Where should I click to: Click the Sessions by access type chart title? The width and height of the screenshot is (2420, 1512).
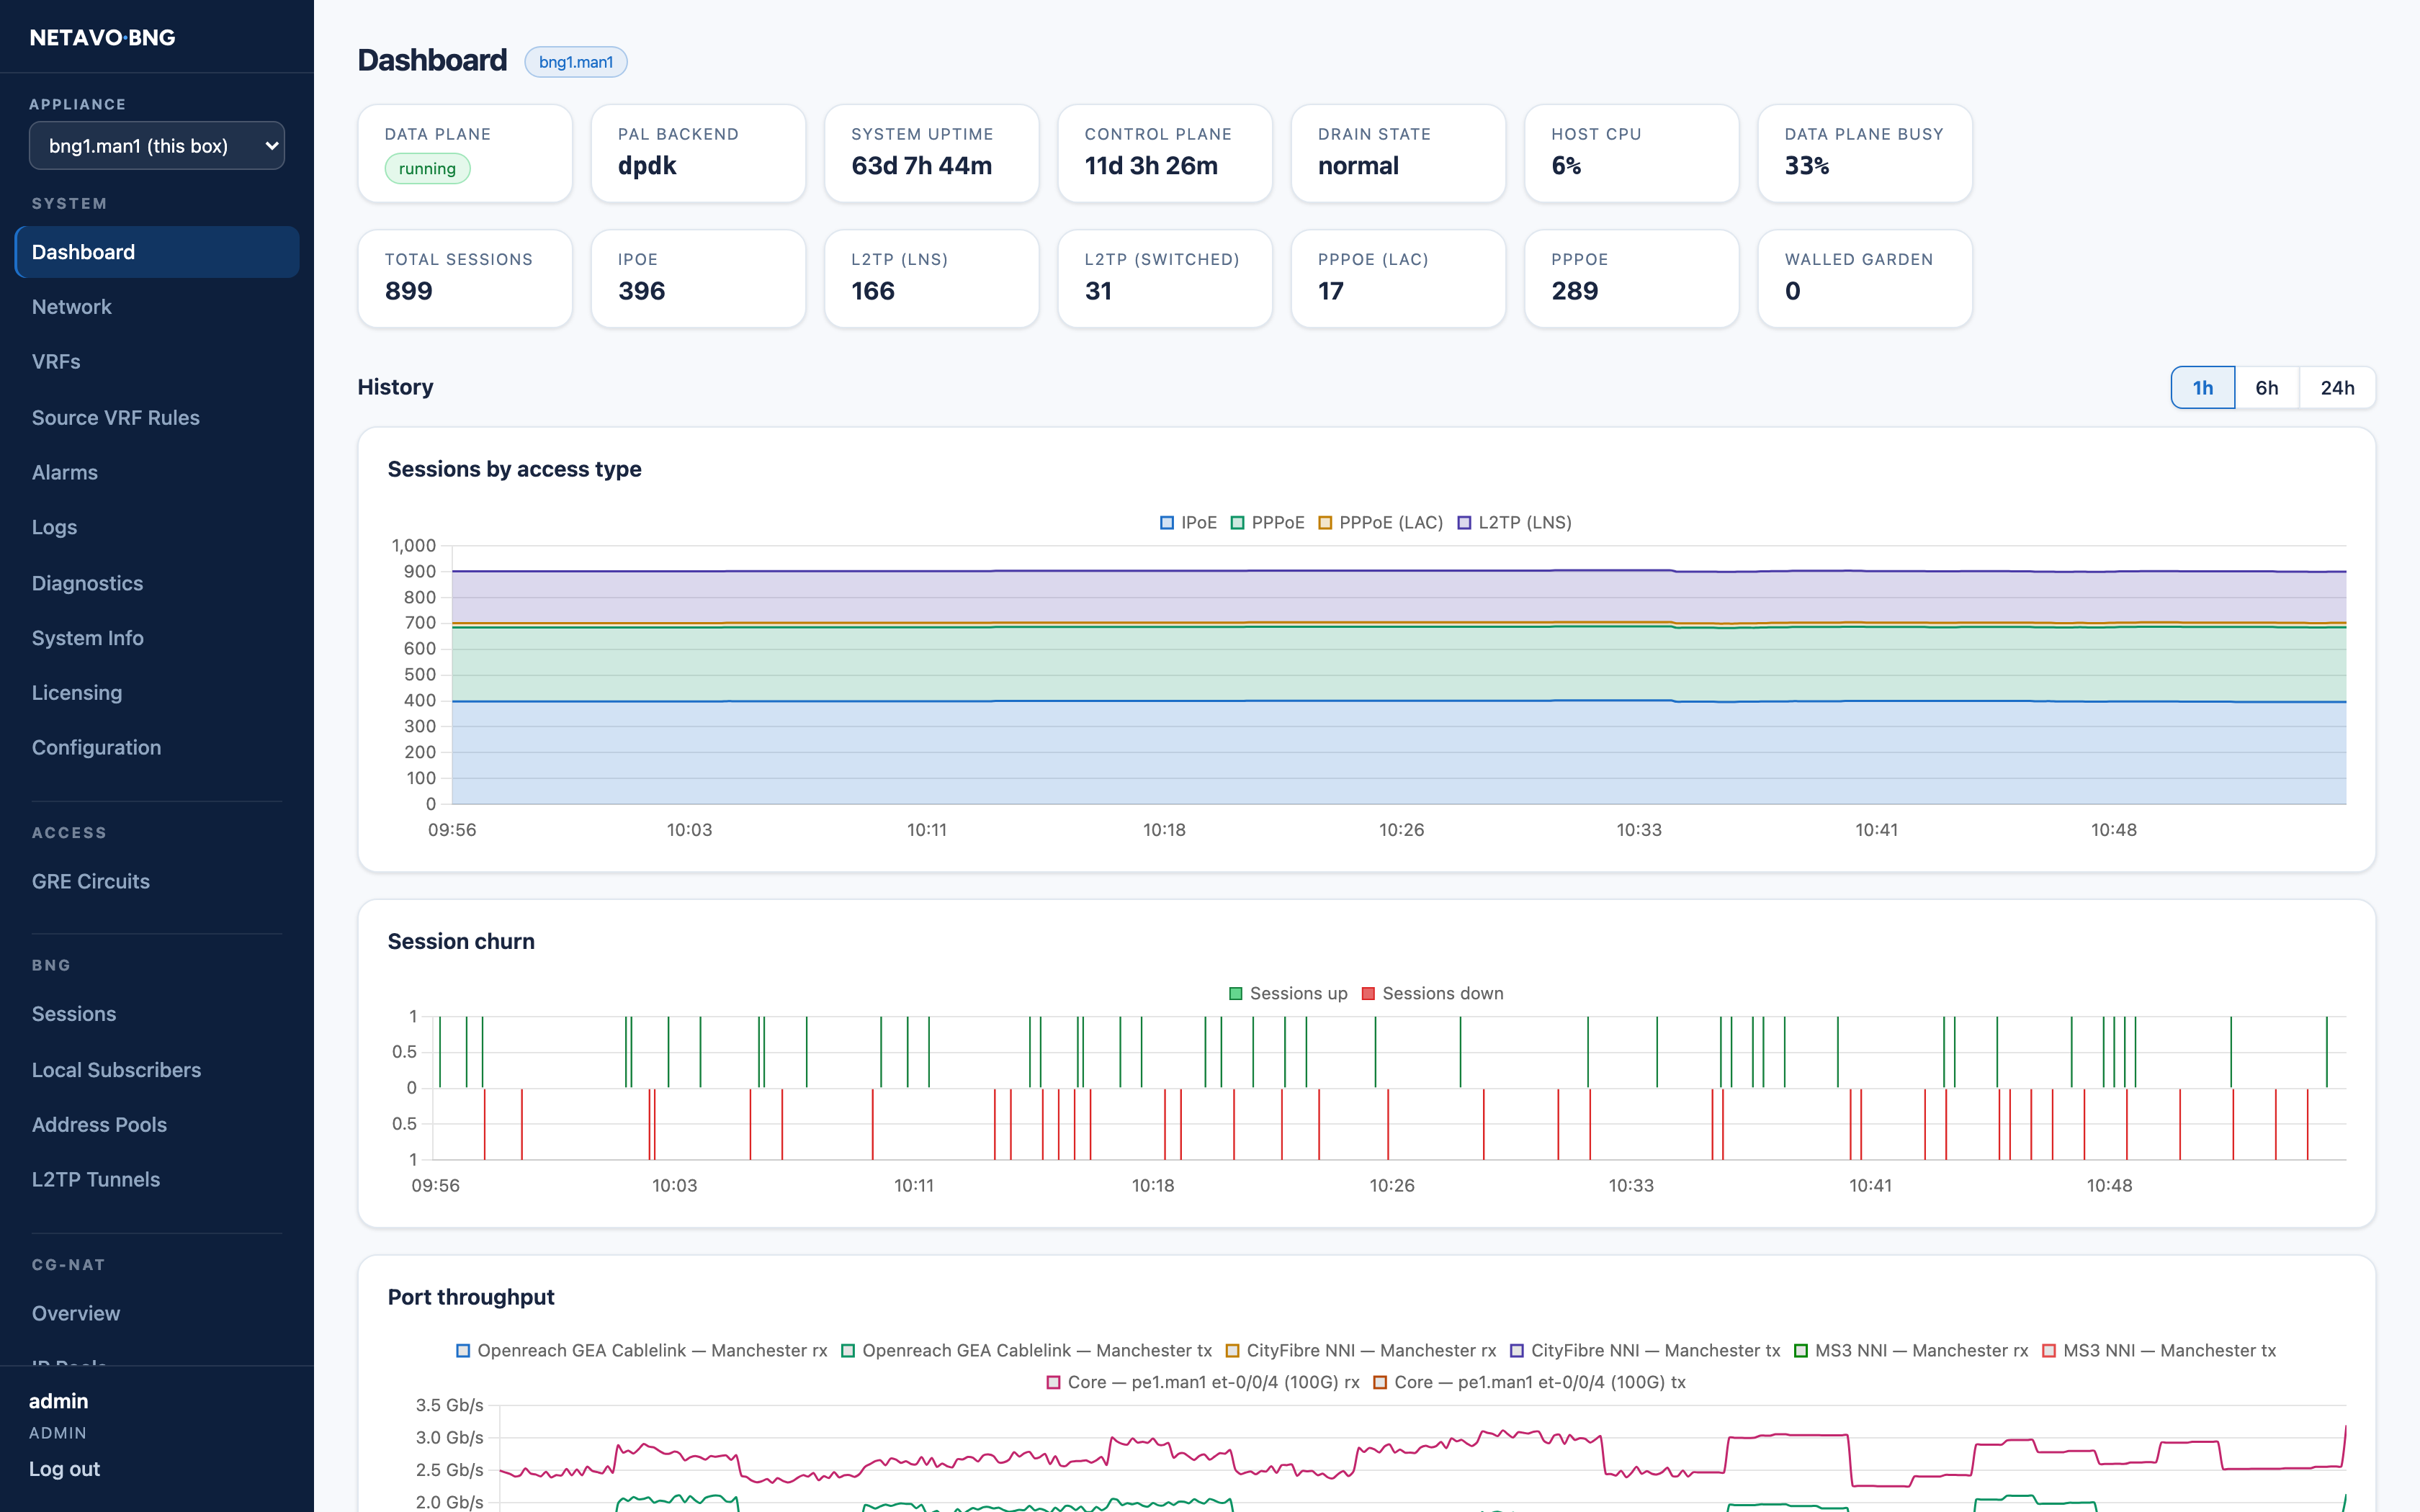[x=514, y=469]
